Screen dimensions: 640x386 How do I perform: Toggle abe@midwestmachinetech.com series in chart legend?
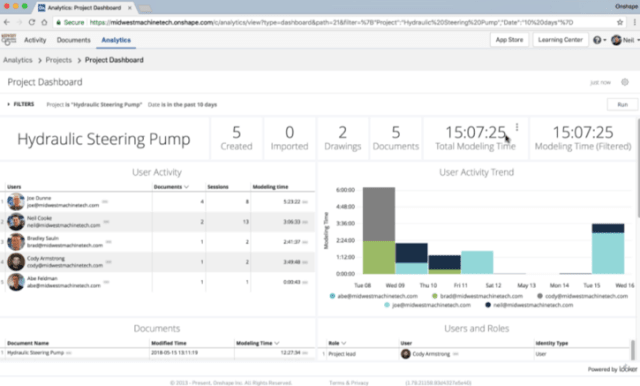[x=373, y=296]
